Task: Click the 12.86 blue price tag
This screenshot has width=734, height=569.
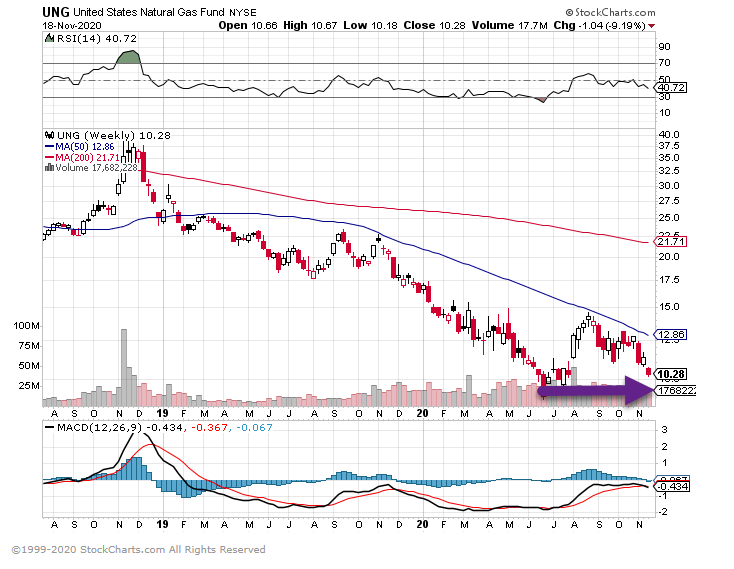Action: pos(670,335)
